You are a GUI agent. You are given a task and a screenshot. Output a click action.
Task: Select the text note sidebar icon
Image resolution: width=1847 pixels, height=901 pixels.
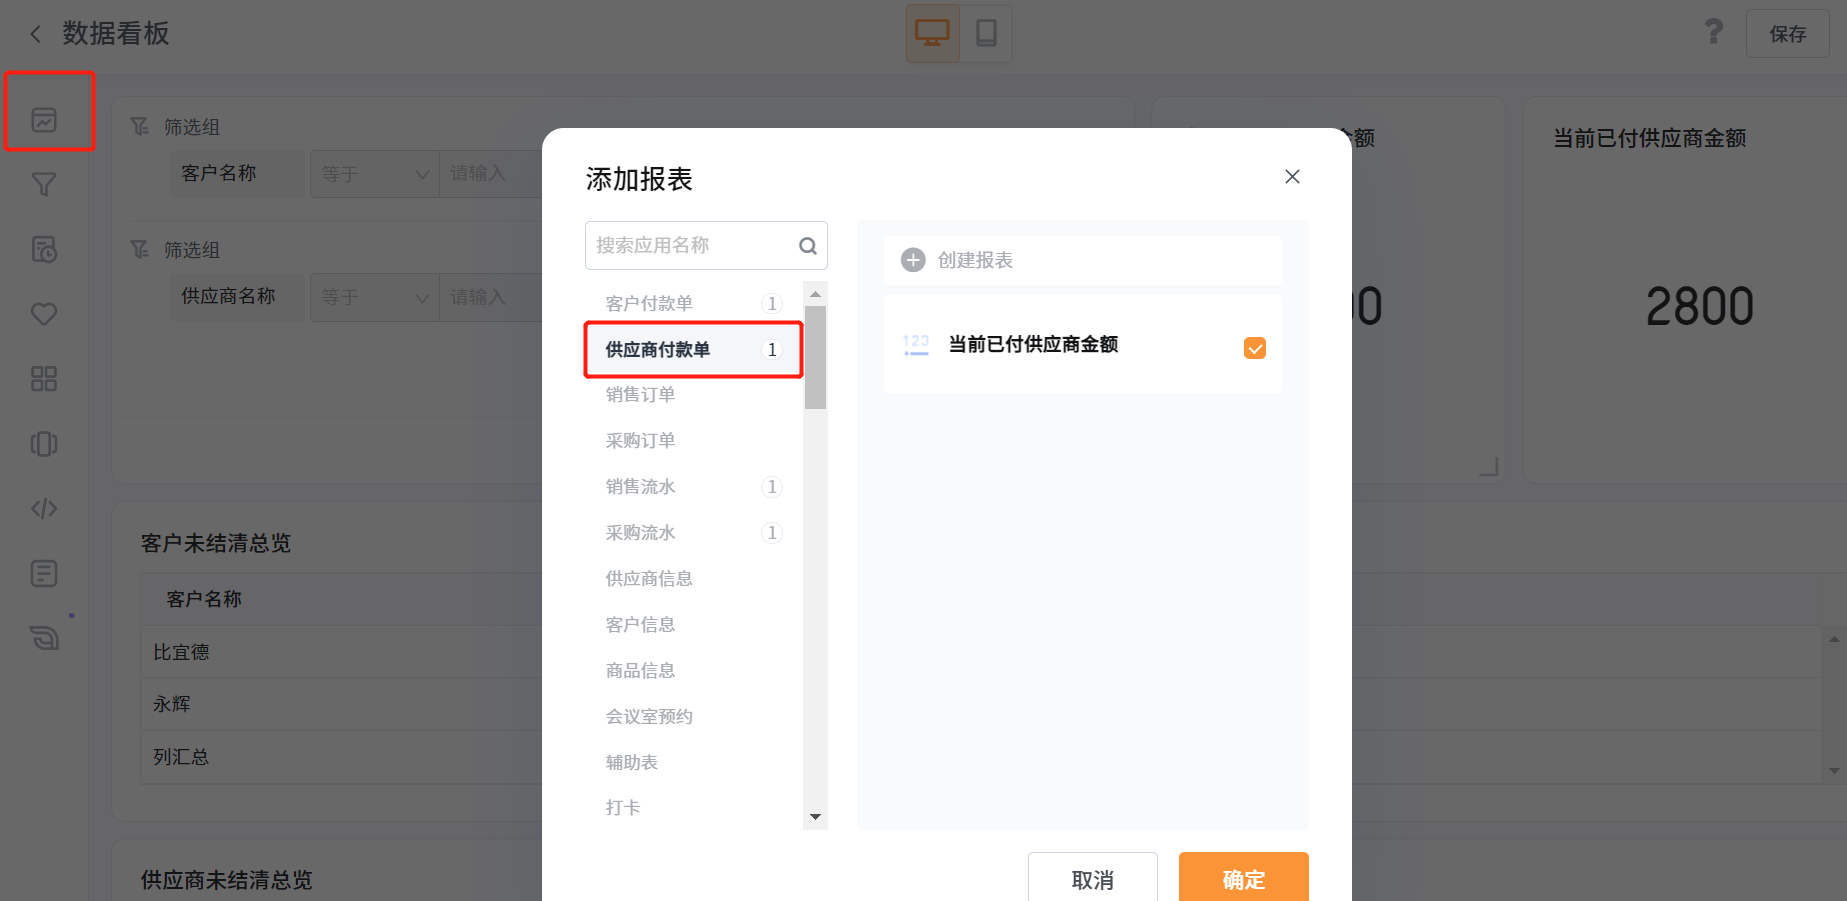(x=44, y=573)
